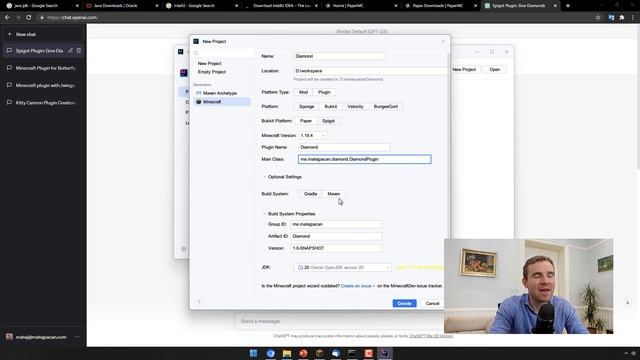Image resolution: width=640 pixels, height=360 pixels.
Task: Choose the Bukkit platform
Action: point(331,107)
